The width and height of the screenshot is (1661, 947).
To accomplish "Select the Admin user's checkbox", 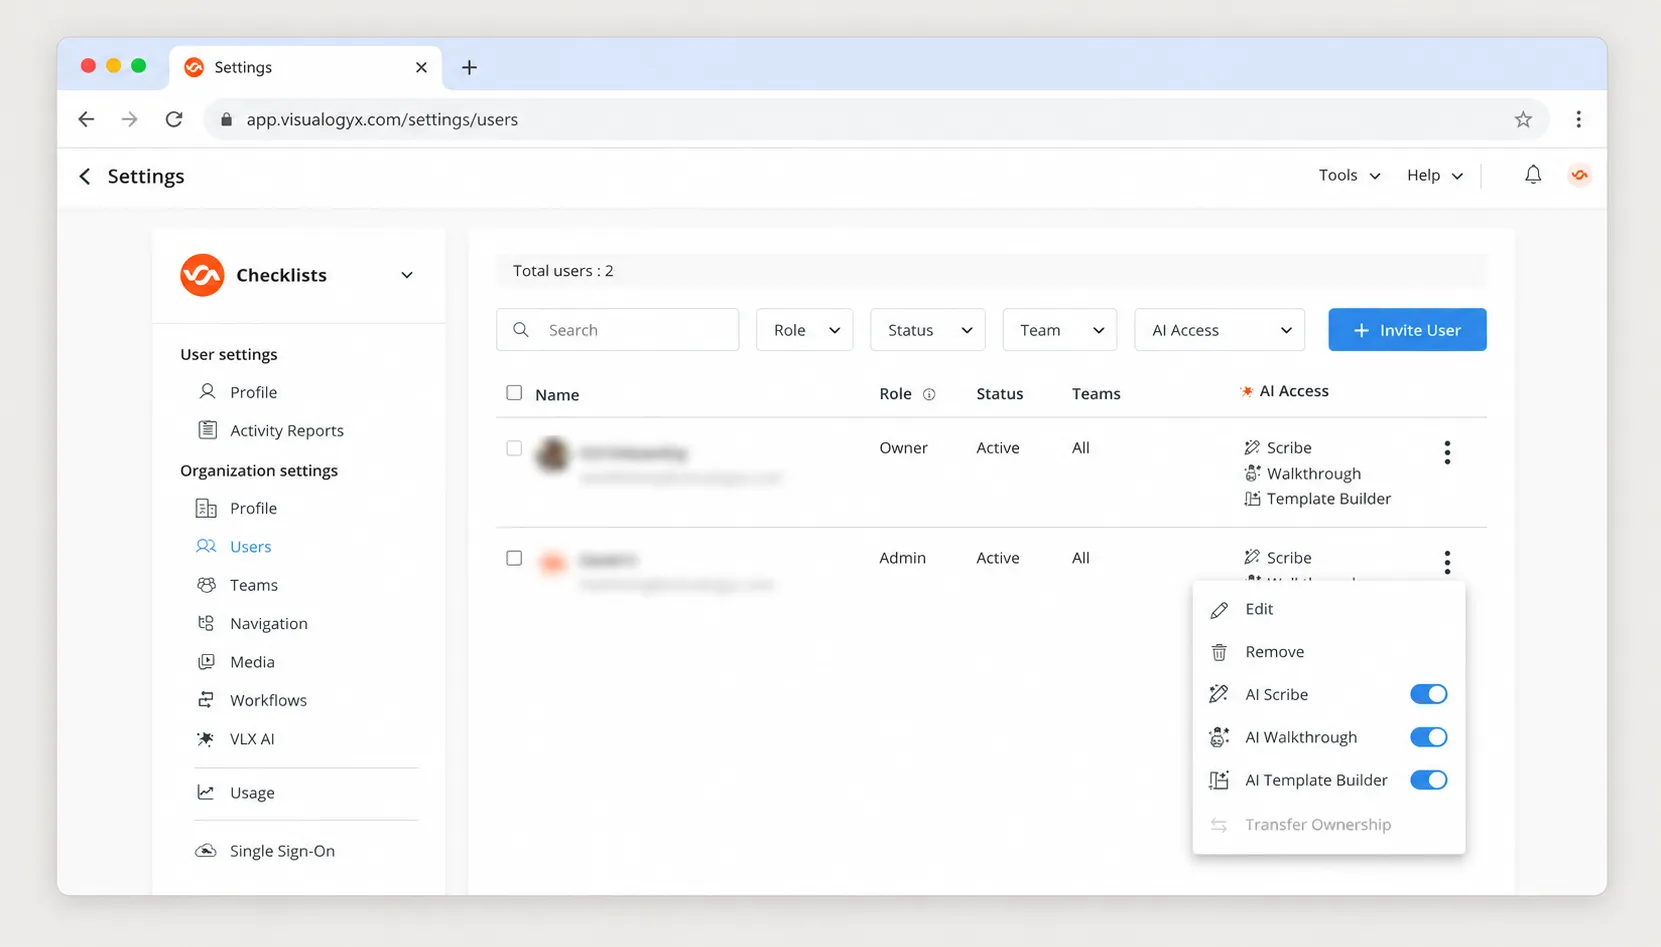I will (514, 558).
